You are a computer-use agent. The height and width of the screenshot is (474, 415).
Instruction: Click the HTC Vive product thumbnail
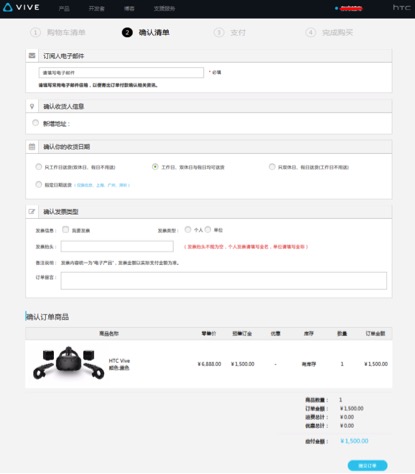pos(69,363)
